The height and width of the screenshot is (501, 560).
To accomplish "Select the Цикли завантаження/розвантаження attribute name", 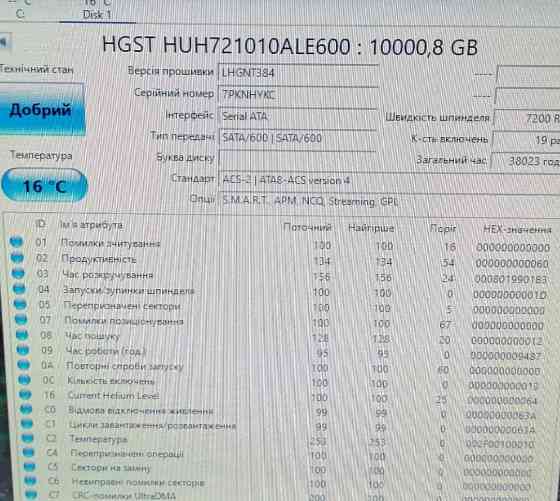I will (152, 425).
